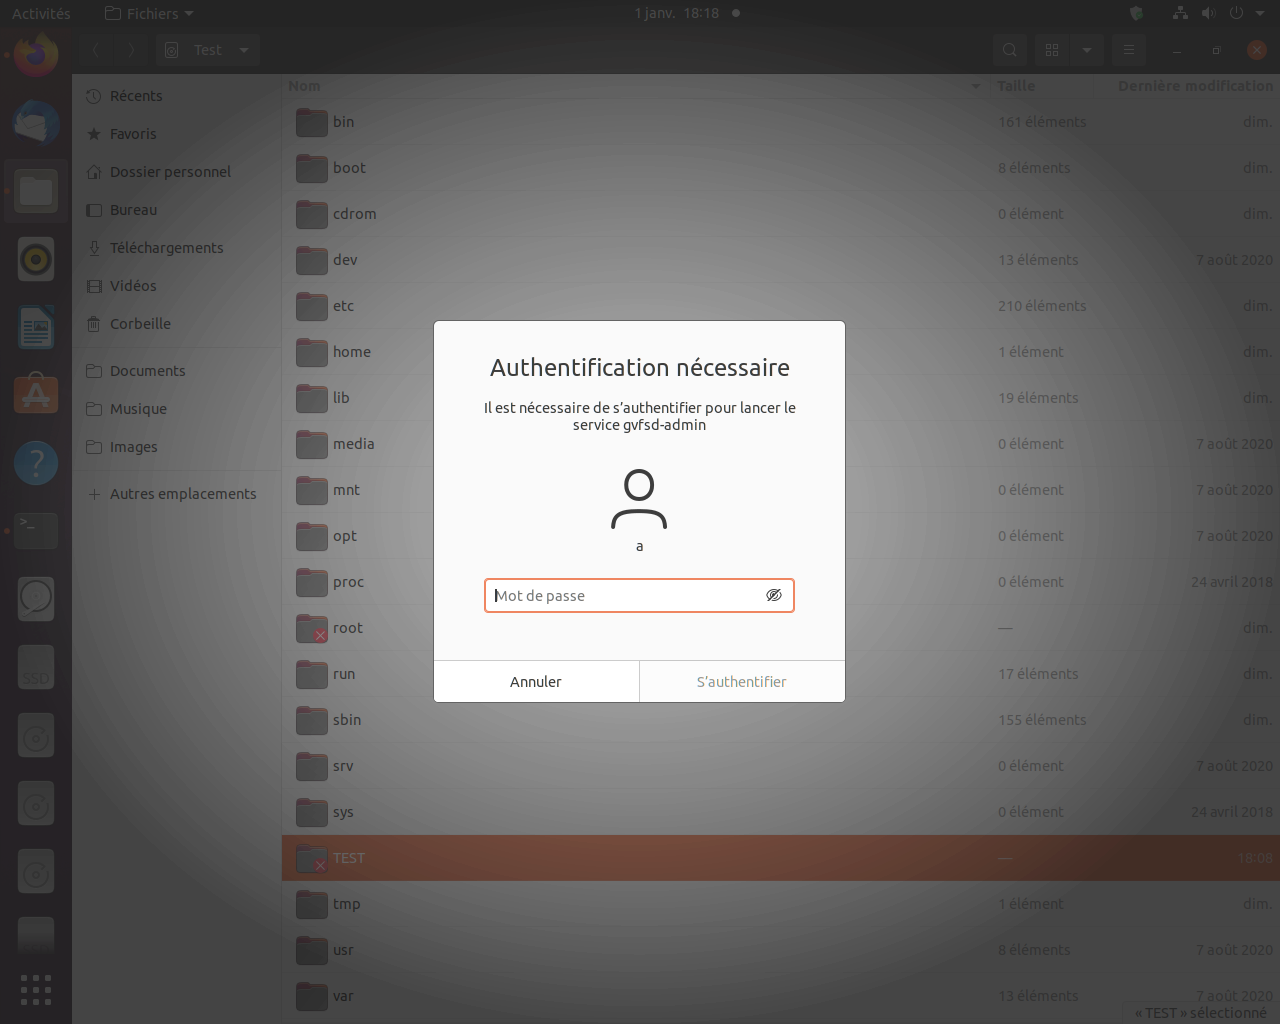Select the home folder icon
The height and width of the screenshot is (1024, 1280).
tap(312, 352)
